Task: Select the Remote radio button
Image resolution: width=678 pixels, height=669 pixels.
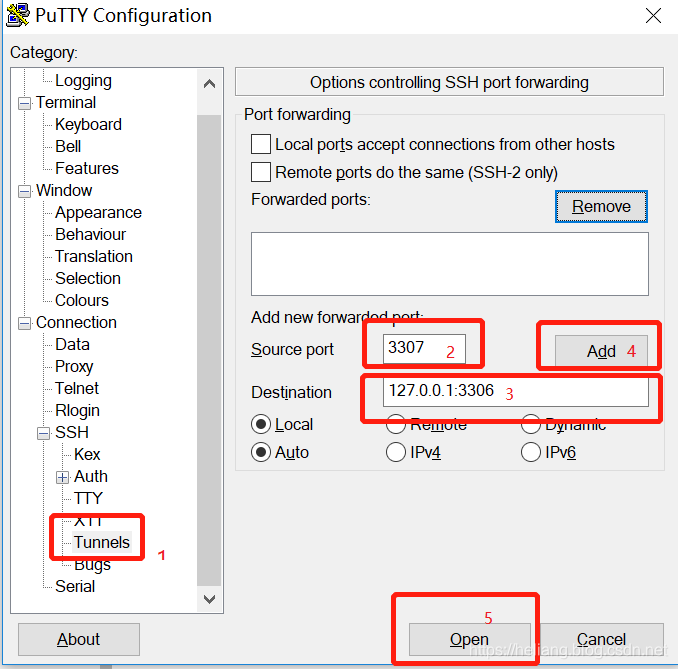Action: (396, 424)
